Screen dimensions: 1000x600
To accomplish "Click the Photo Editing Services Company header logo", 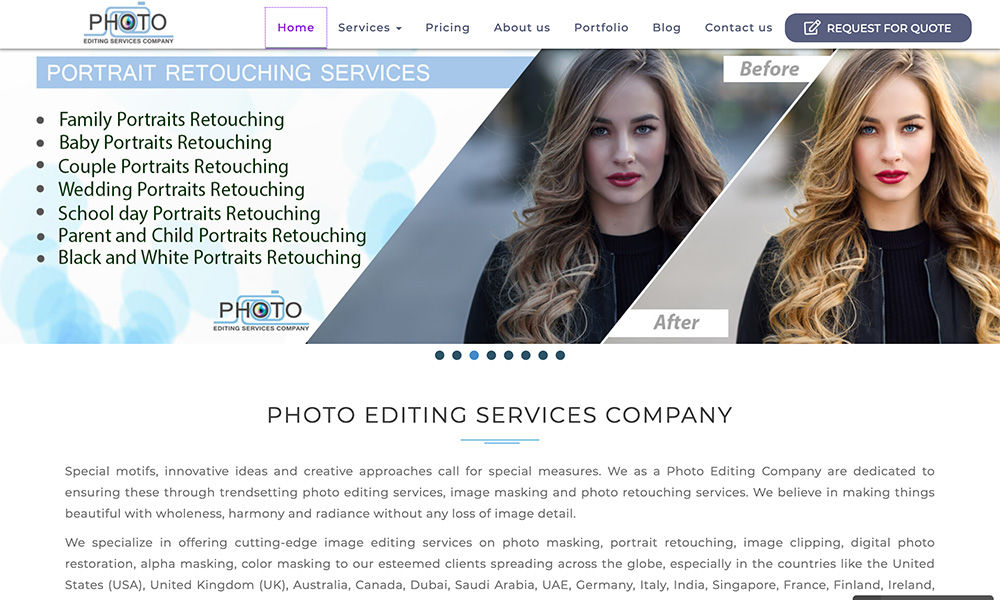I will point(129,24).
